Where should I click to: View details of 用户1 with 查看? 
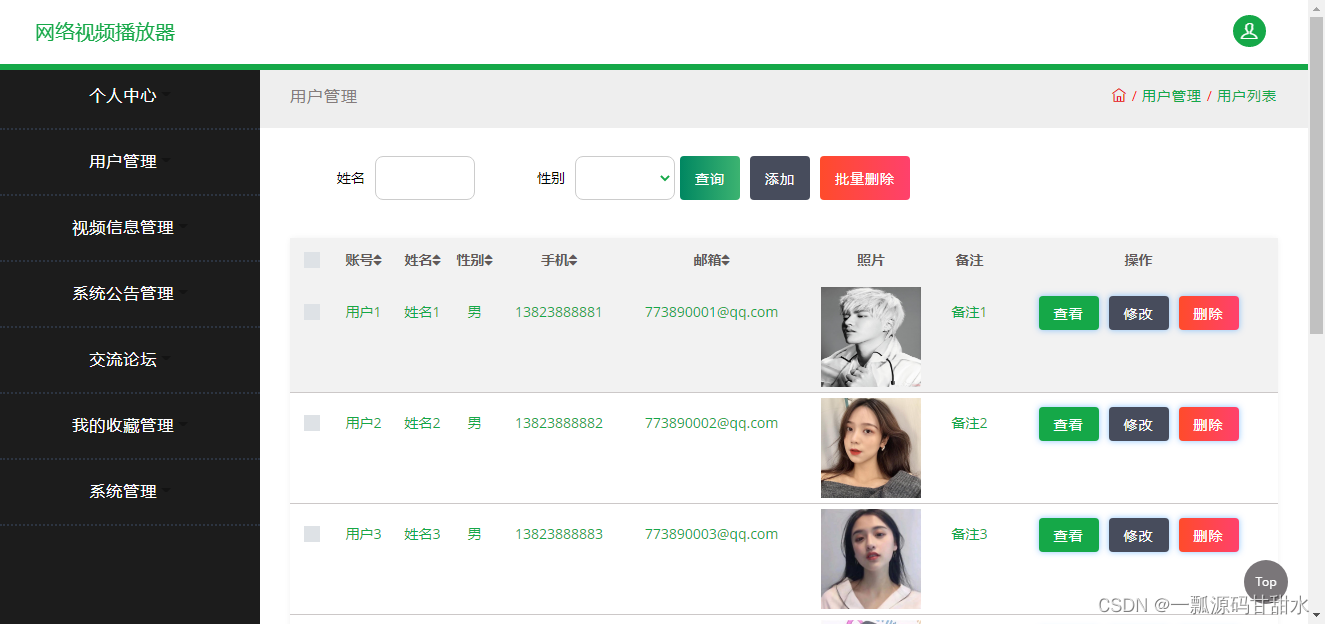click(x=1069, y=313)
